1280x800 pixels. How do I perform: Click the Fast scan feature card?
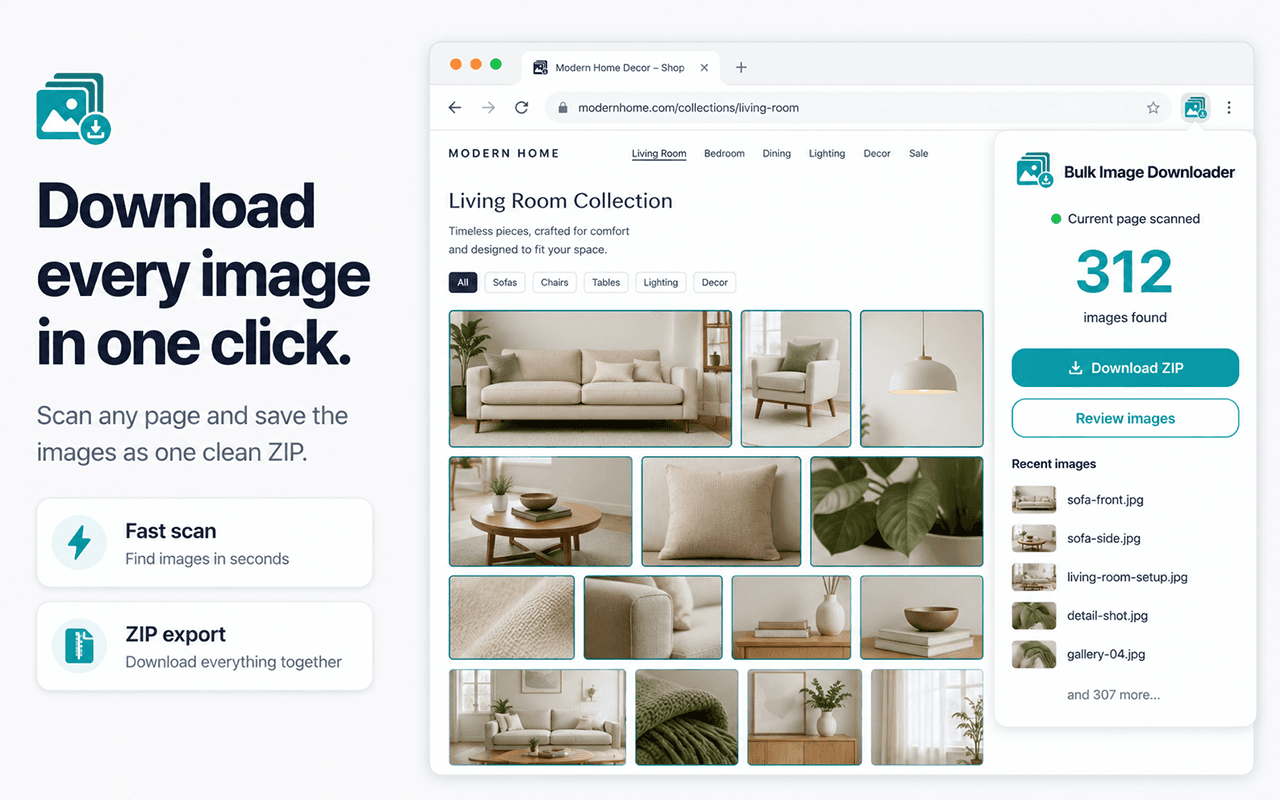[205, 542]
